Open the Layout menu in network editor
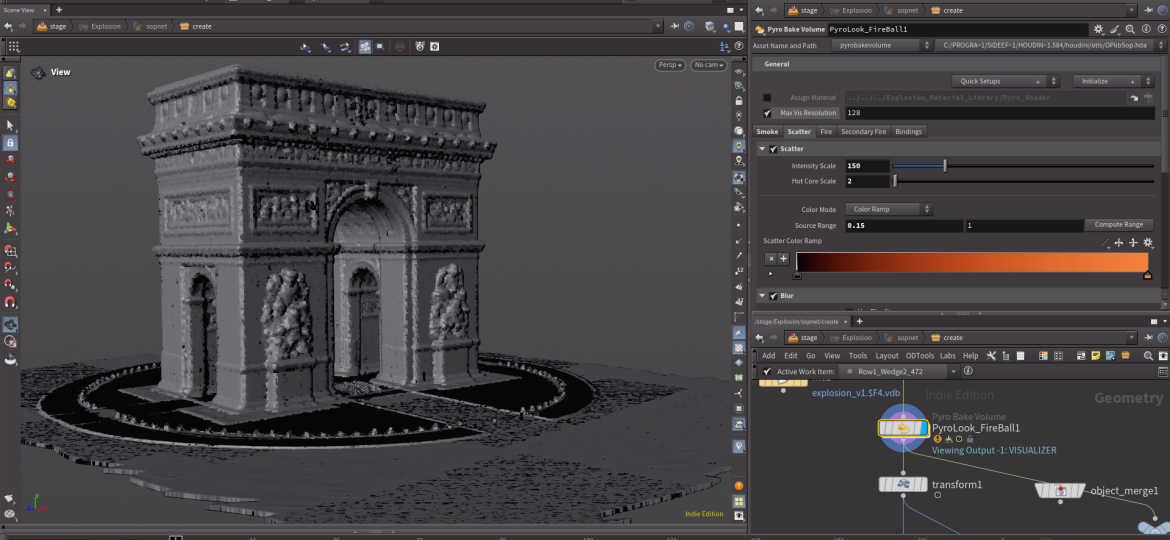The height and width of the screenshot is (540, 1170). coord(887,356)
